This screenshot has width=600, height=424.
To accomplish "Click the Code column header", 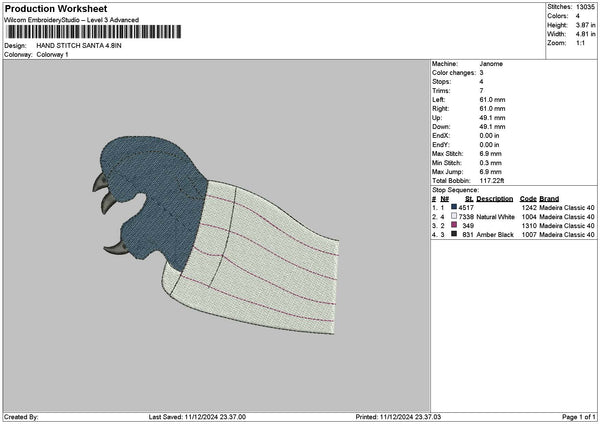I will (x=528, y=198).
